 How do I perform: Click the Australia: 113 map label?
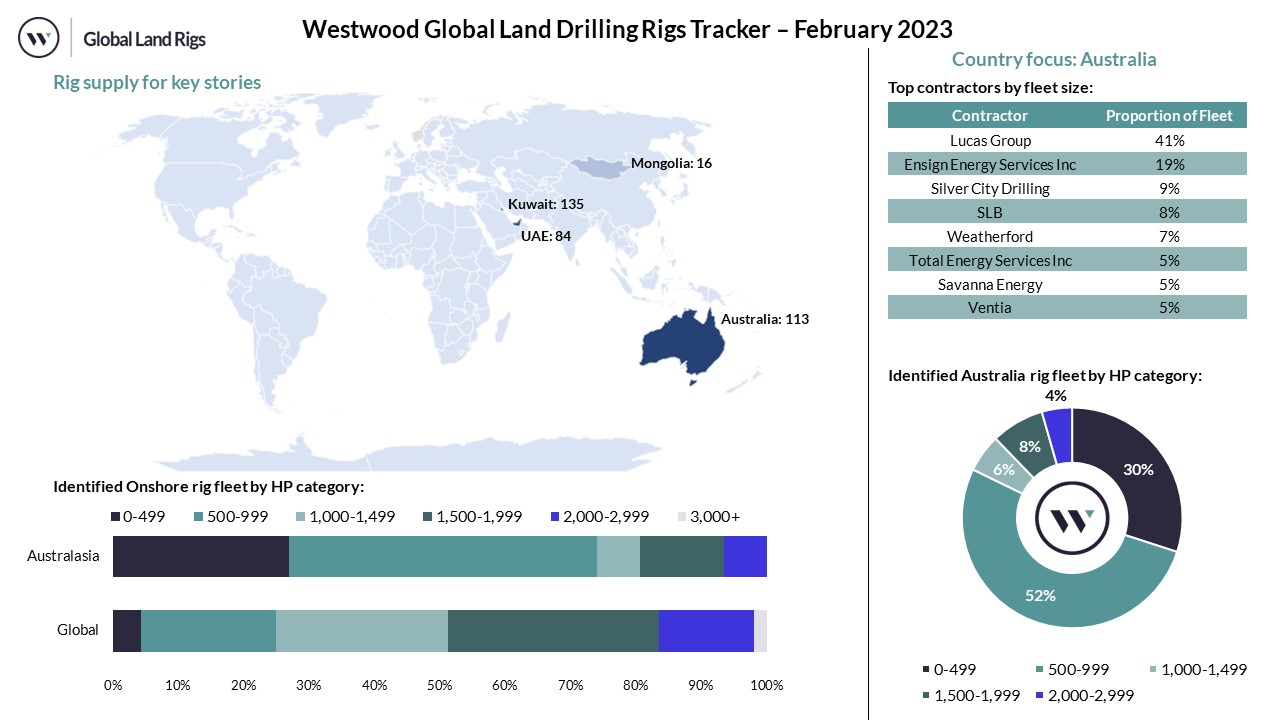765,320
